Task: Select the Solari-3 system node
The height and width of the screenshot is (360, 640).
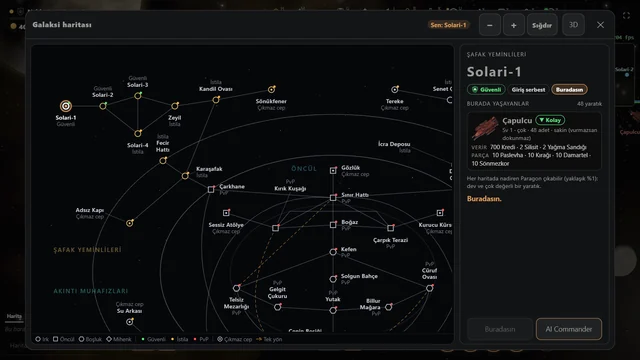Action: [x=138, y=96]
